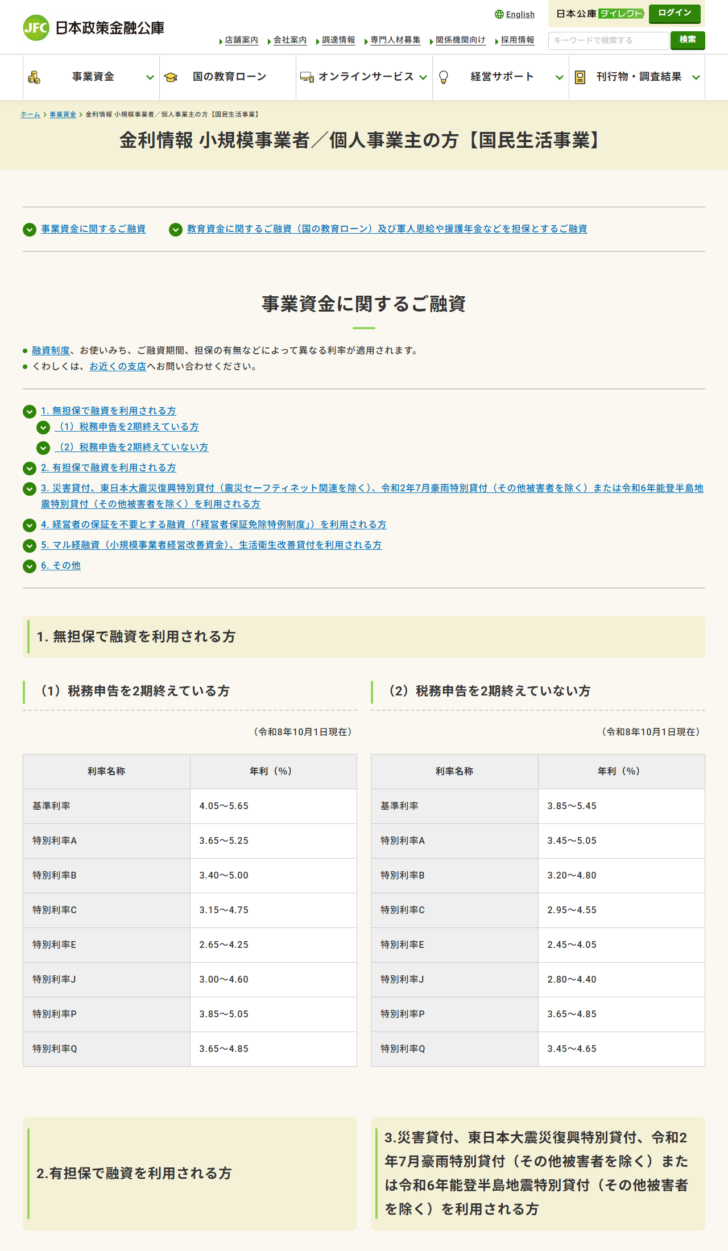The image size is (728, 1251).
Task: Click the green arrow icon before （2）税務申告を2期終えていない方
Action: click(43, 448)
